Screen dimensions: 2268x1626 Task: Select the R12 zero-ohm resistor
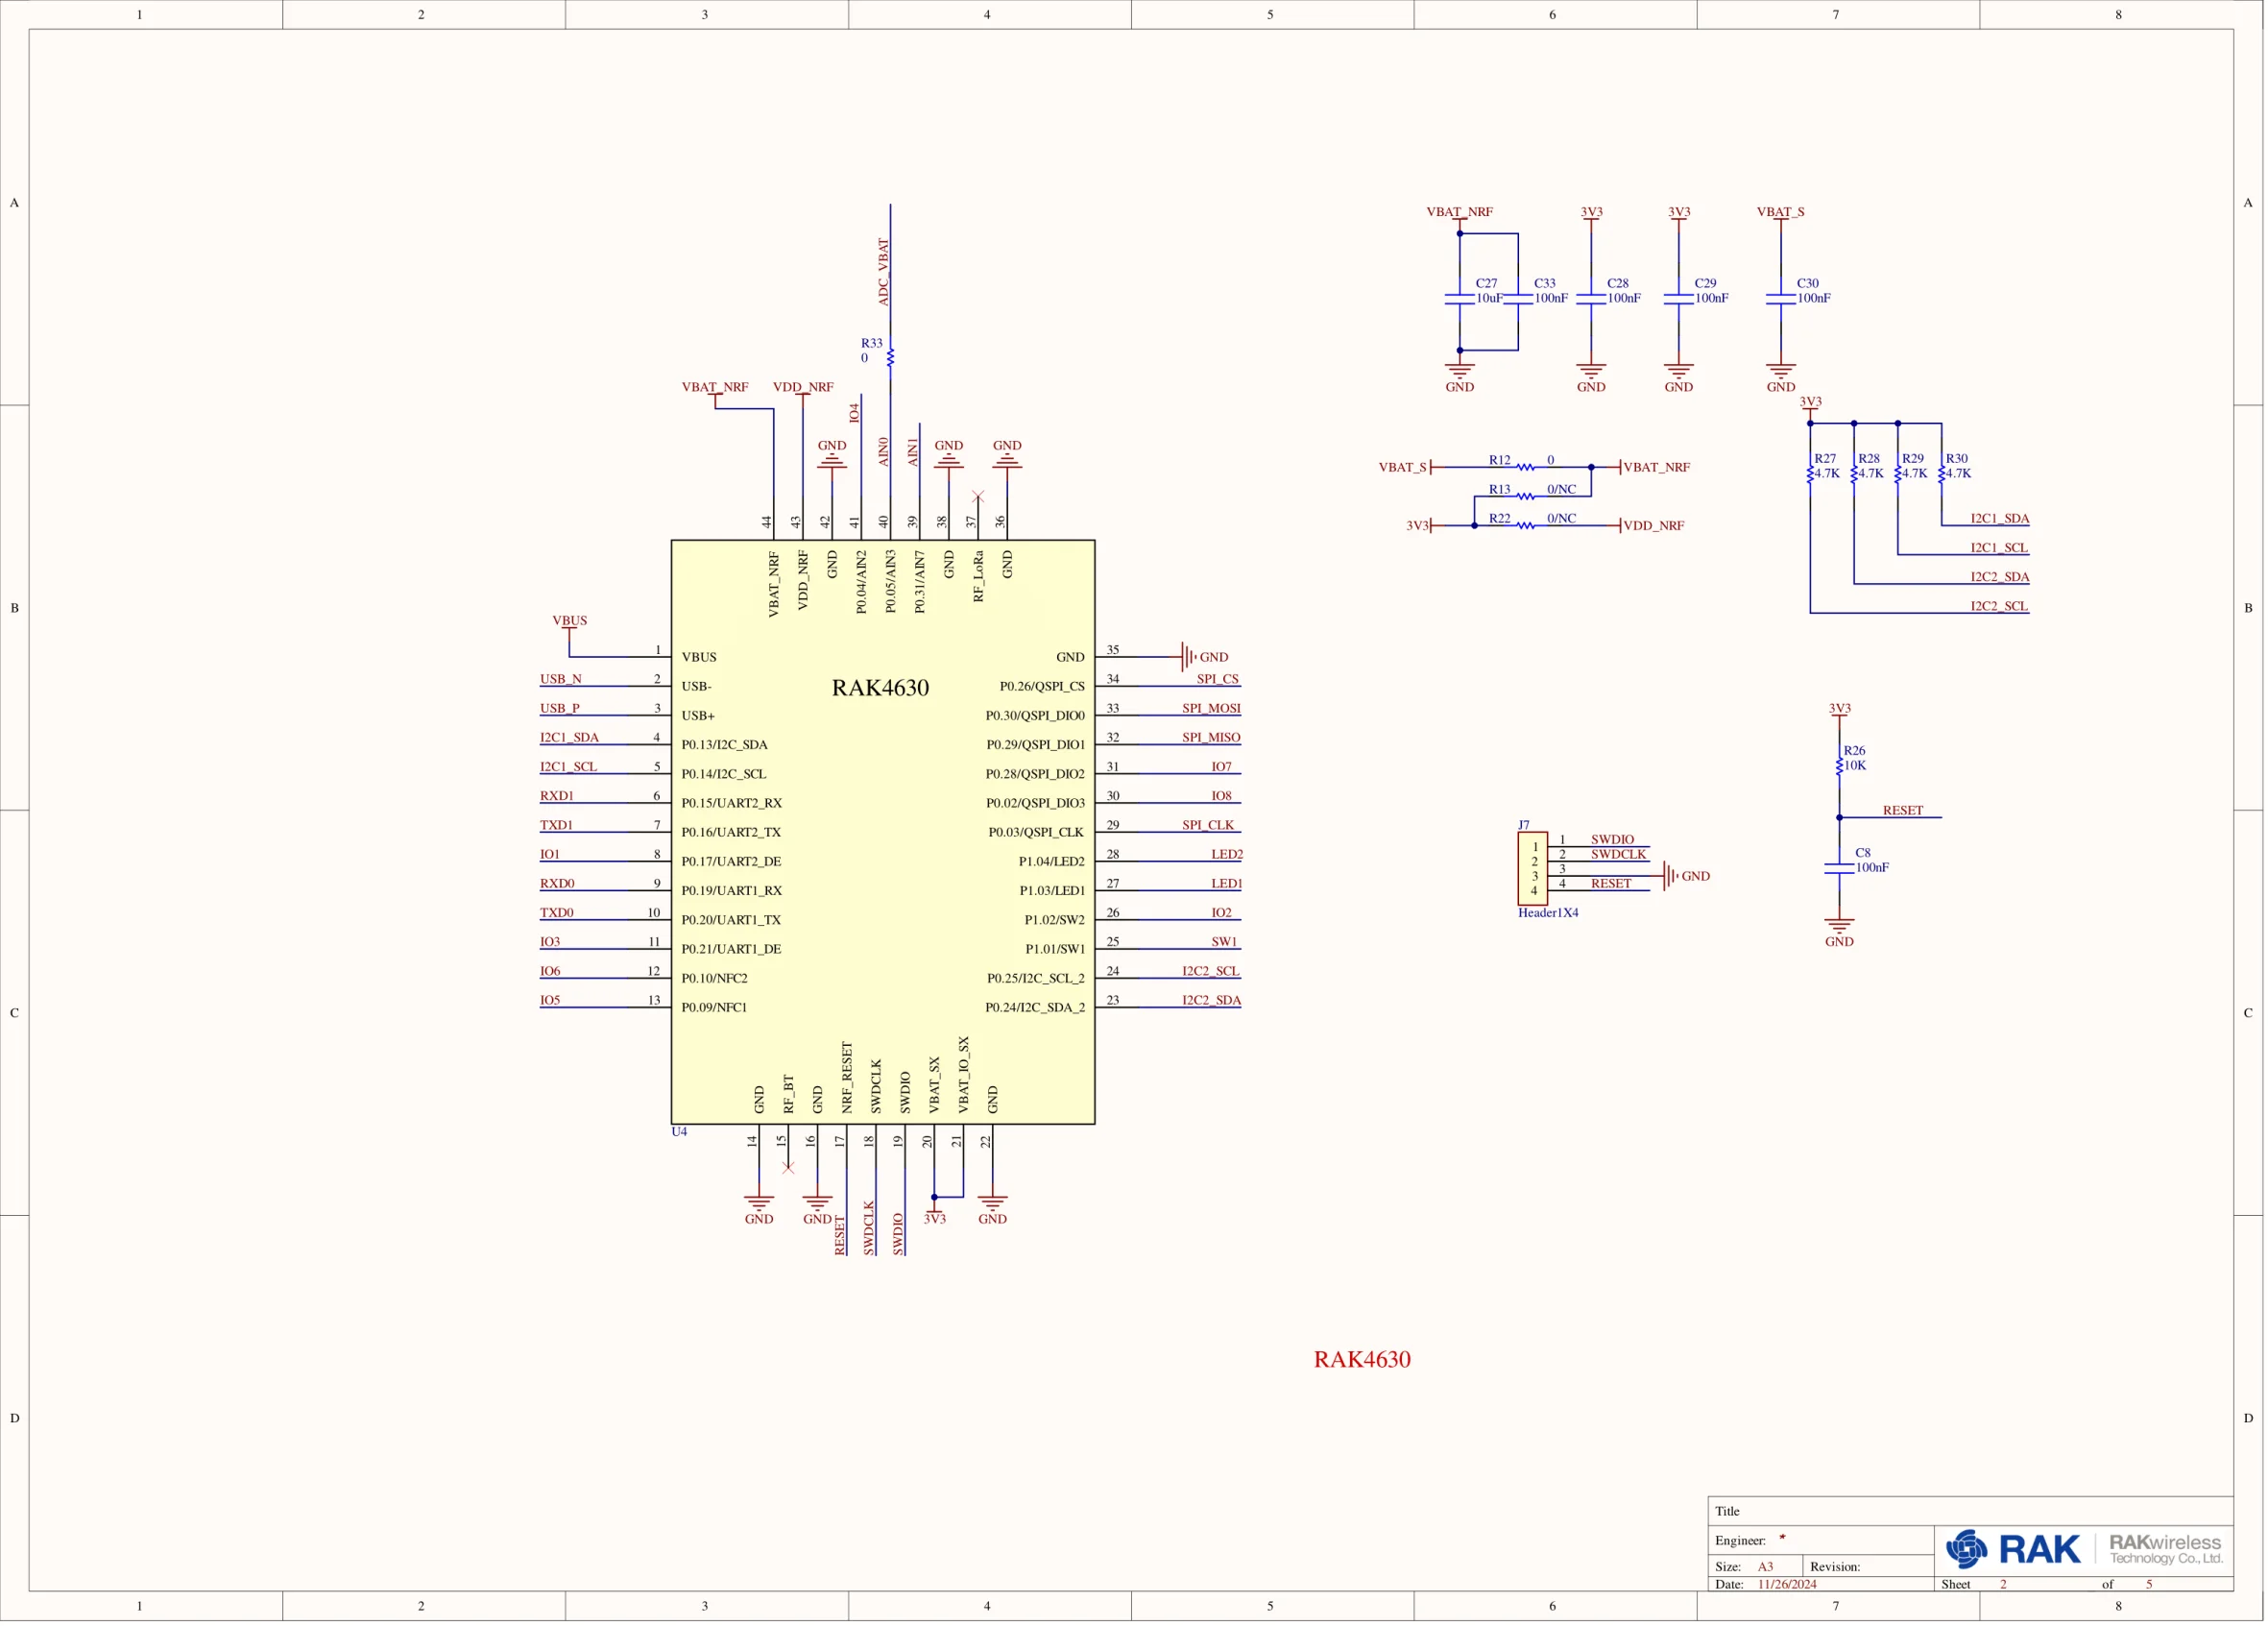click(x=1525, y=467)
